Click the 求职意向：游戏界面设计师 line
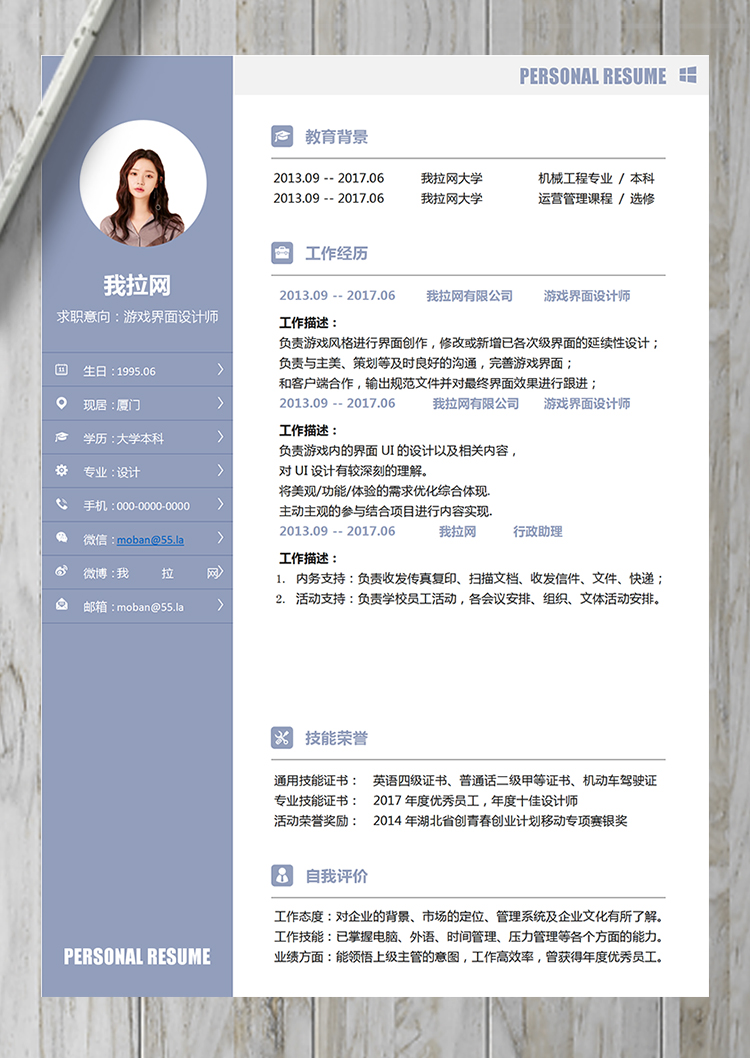 pos(137,316)
